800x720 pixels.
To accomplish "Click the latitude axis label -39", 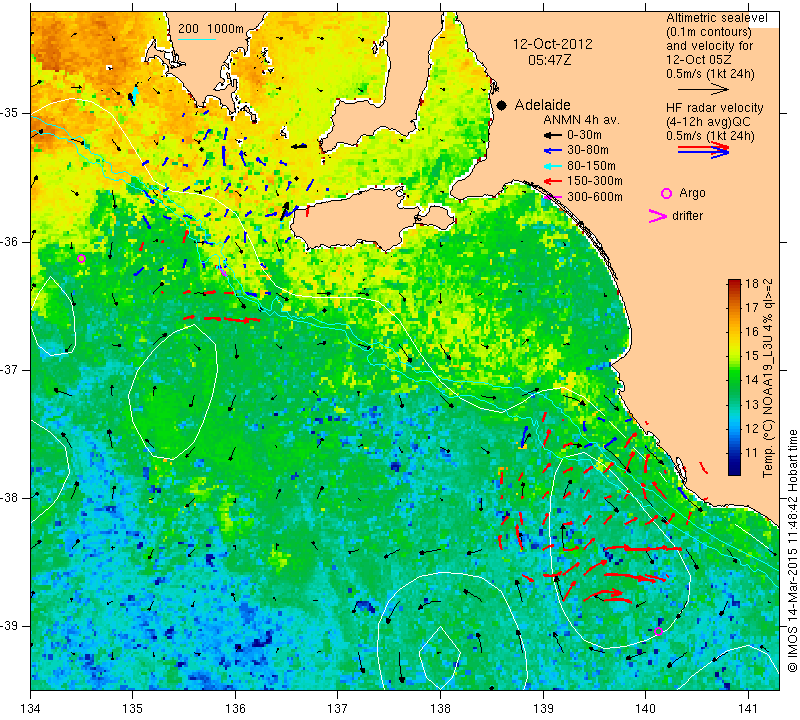I will (10, 626).
